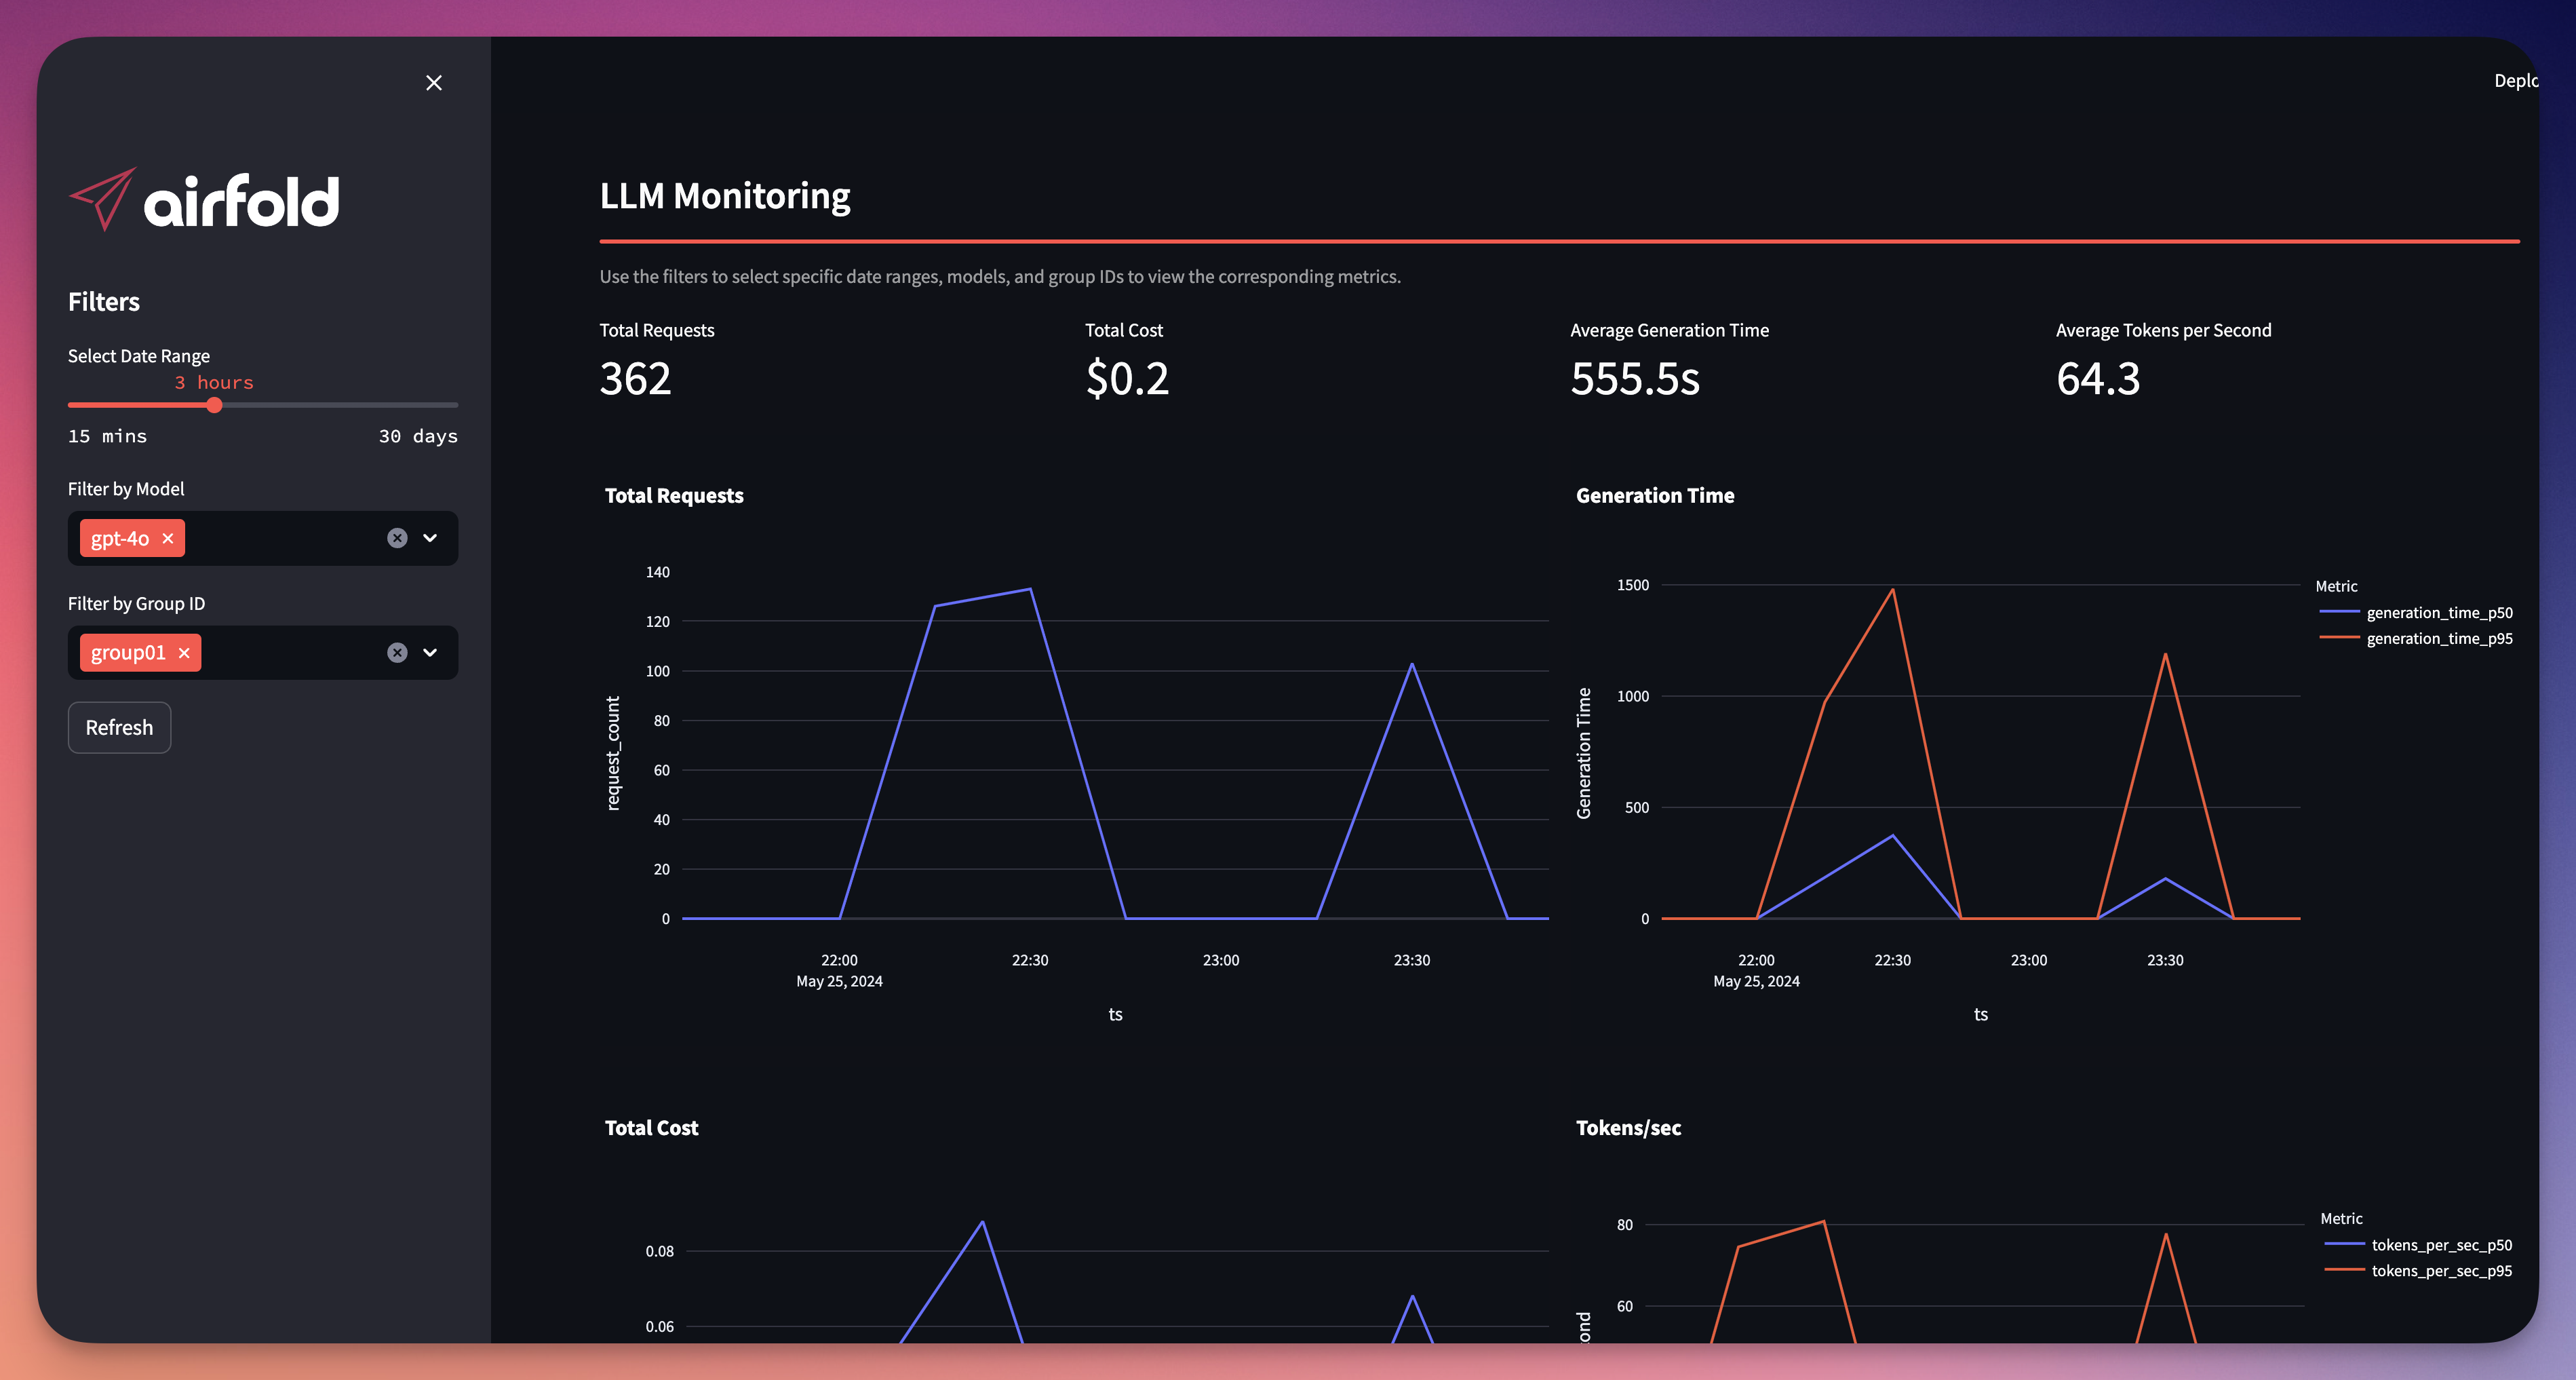Clear all selected group IDs

click(397, 653)
